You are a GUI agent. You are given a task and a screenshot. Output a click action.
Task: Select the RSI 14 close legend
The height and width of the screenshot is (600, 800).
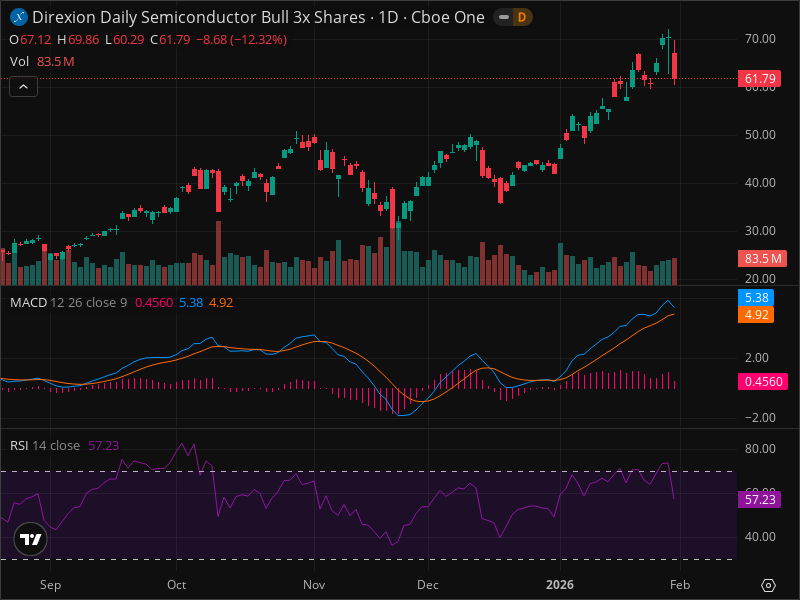[45, 445]
